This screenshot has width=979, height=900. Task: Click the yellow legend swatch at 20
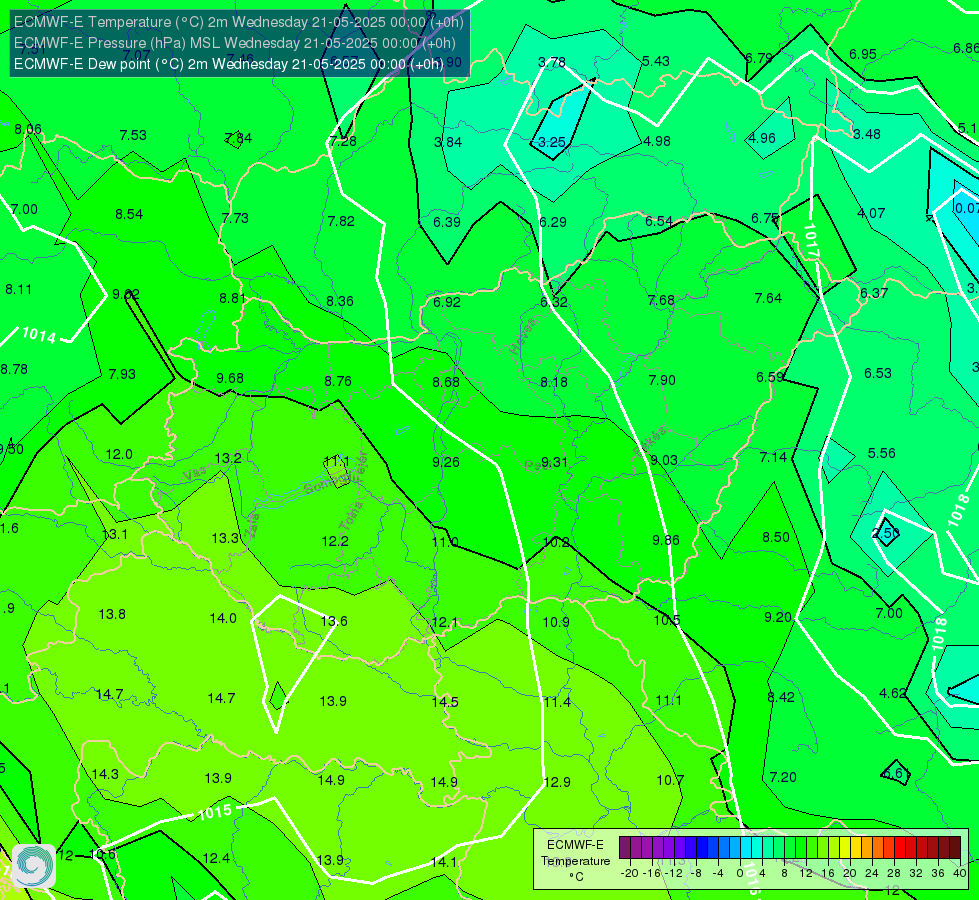pyautogui.click(x=845, y=848)
